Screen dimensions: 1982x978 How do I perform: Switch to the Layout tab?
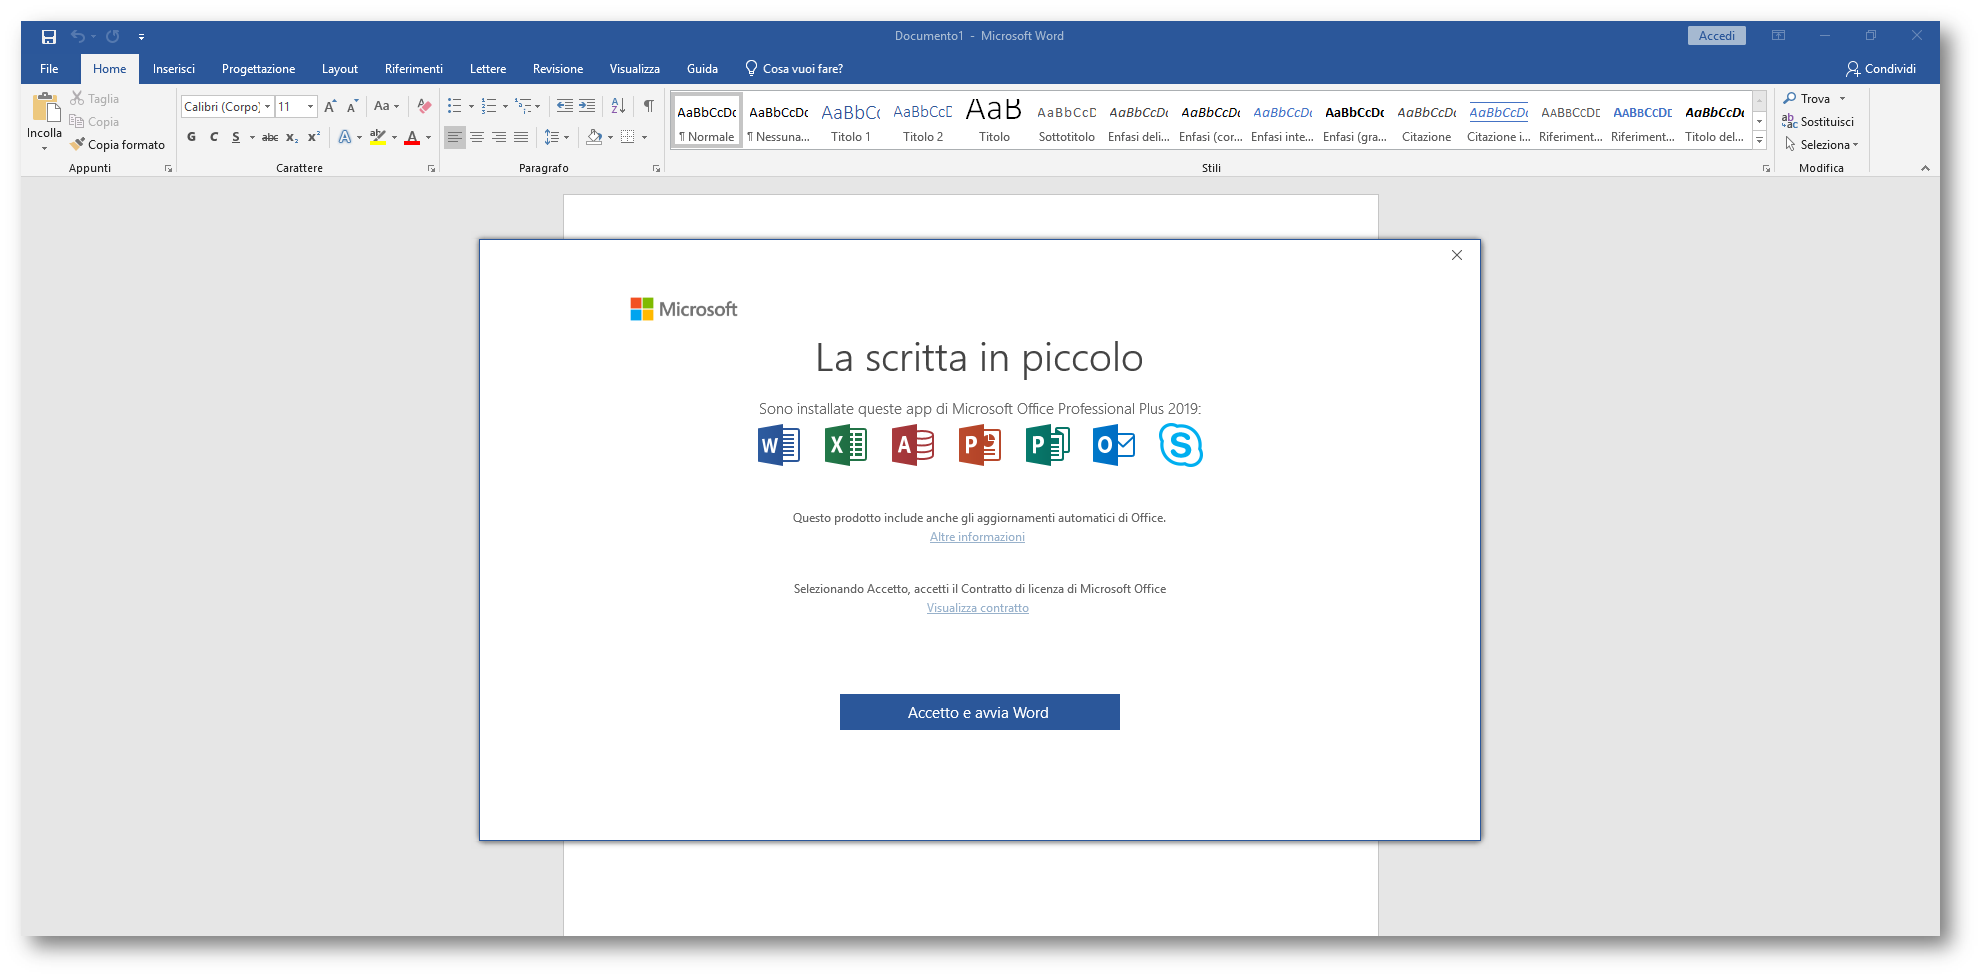pyautogui.click(x=340, y=69)
